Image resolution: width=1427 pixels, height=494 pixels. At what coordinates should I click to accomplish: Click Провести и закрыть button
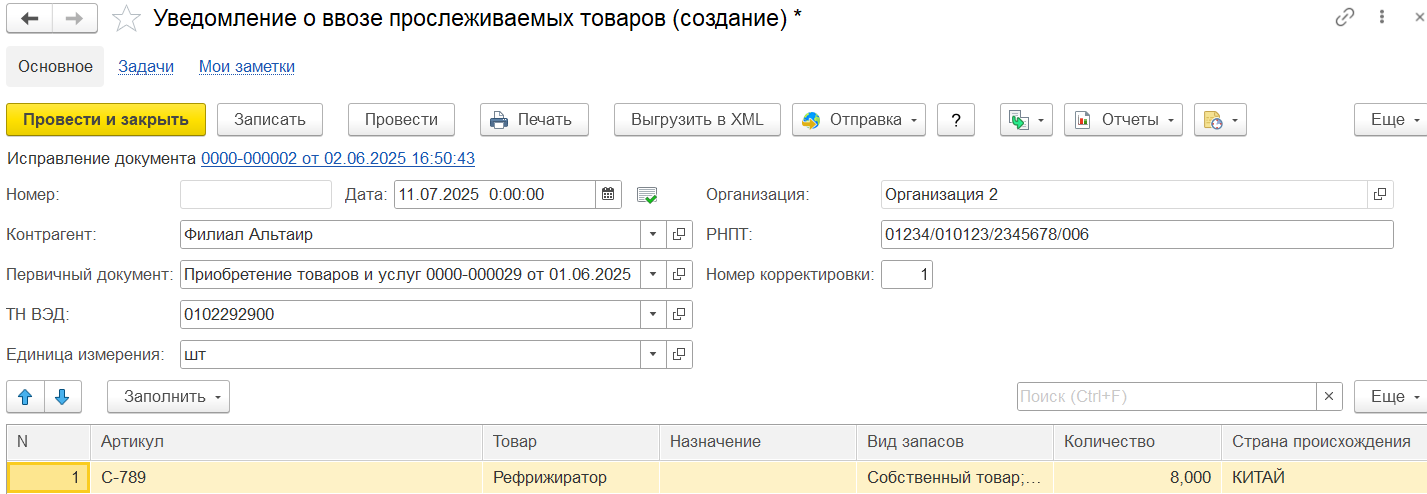point(106,120)
